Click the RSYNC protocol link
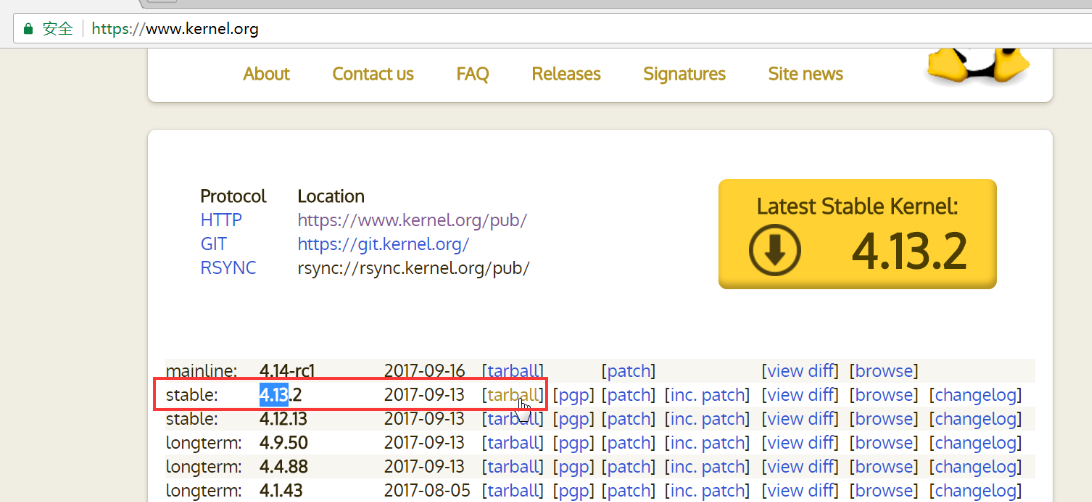 pyautogui.click(x=228, y=268)
